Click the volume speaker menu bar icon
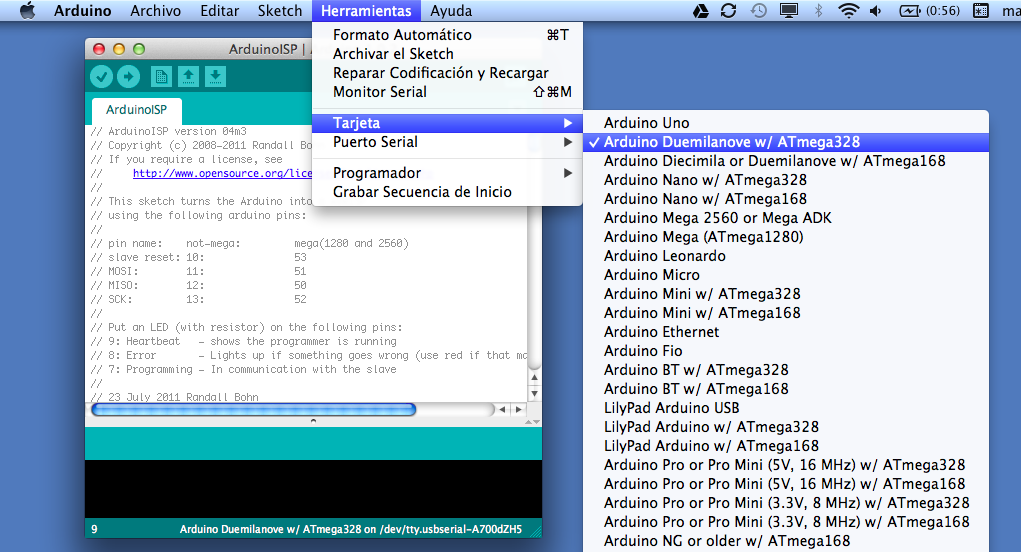Screen dimensions: 1021x552 [876, 10]
